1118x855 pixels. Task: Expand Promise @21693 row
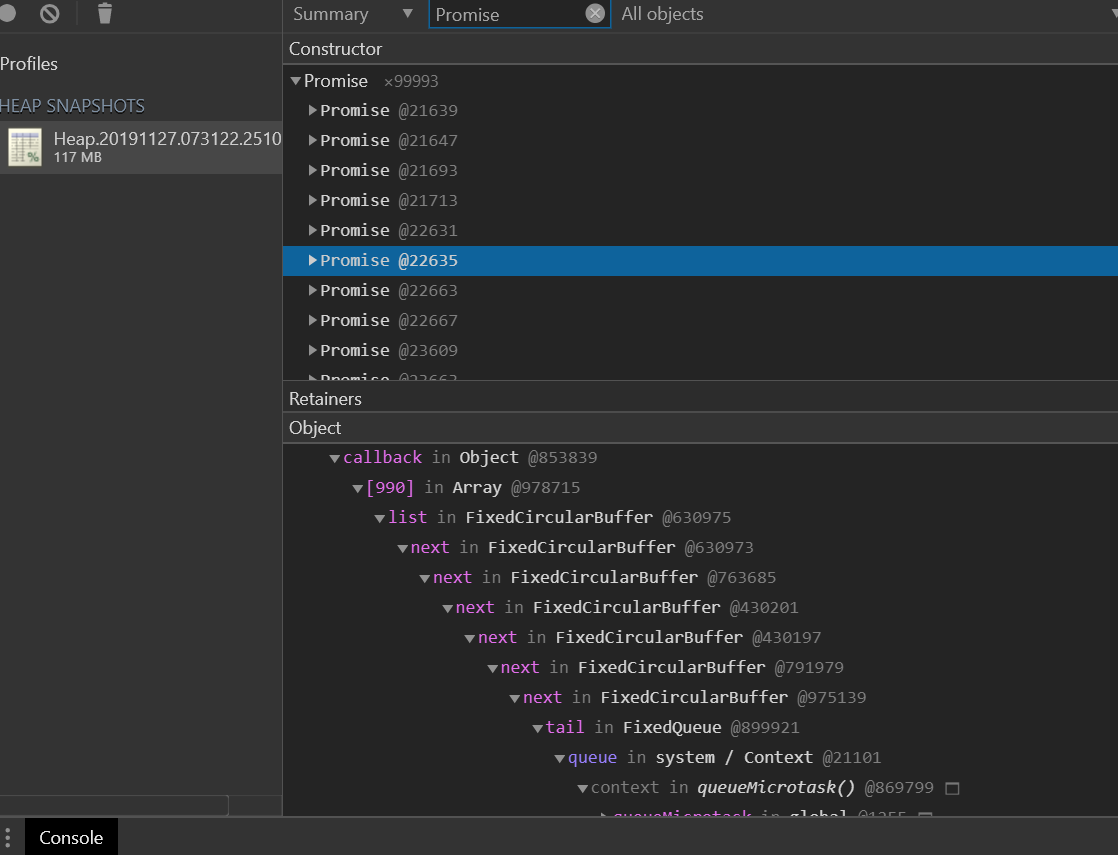(312, 170)
